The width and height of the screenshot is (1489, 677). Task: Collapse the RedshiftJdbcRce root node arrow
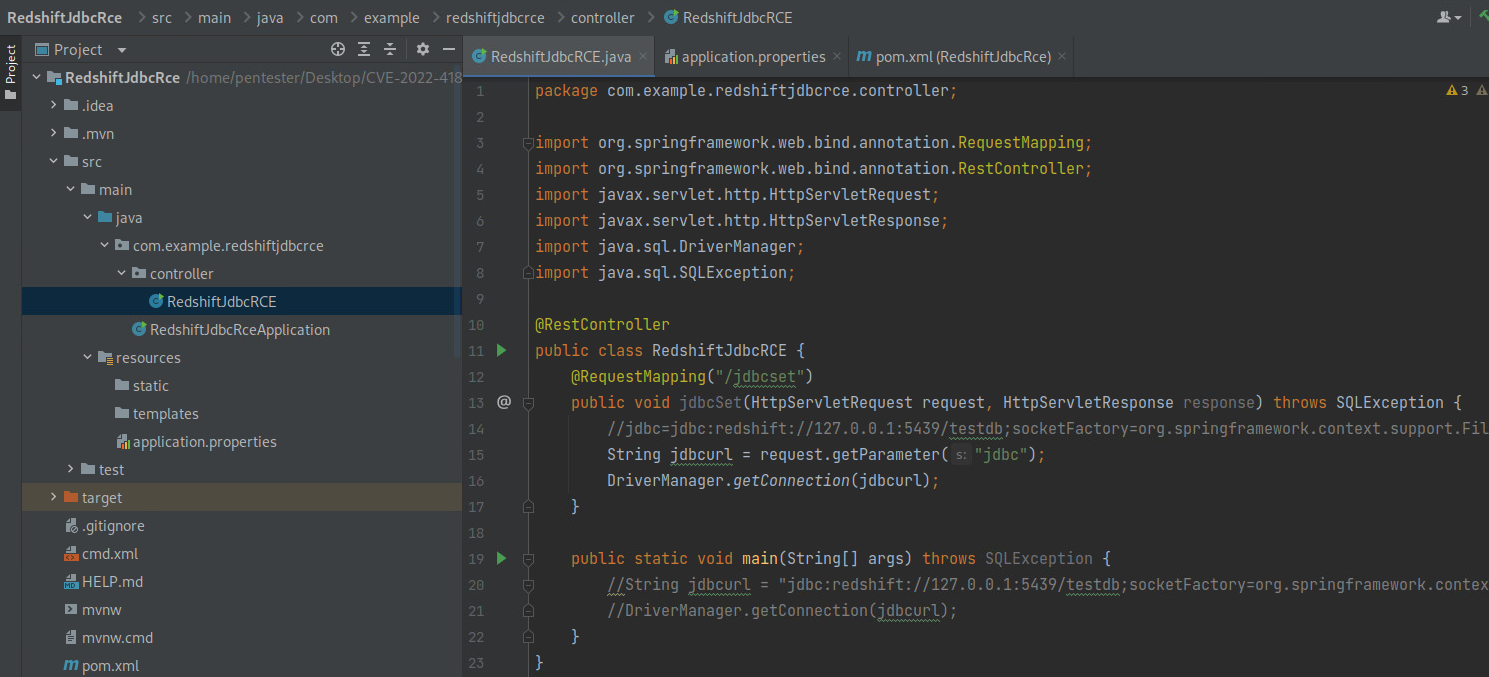[37, 78]
